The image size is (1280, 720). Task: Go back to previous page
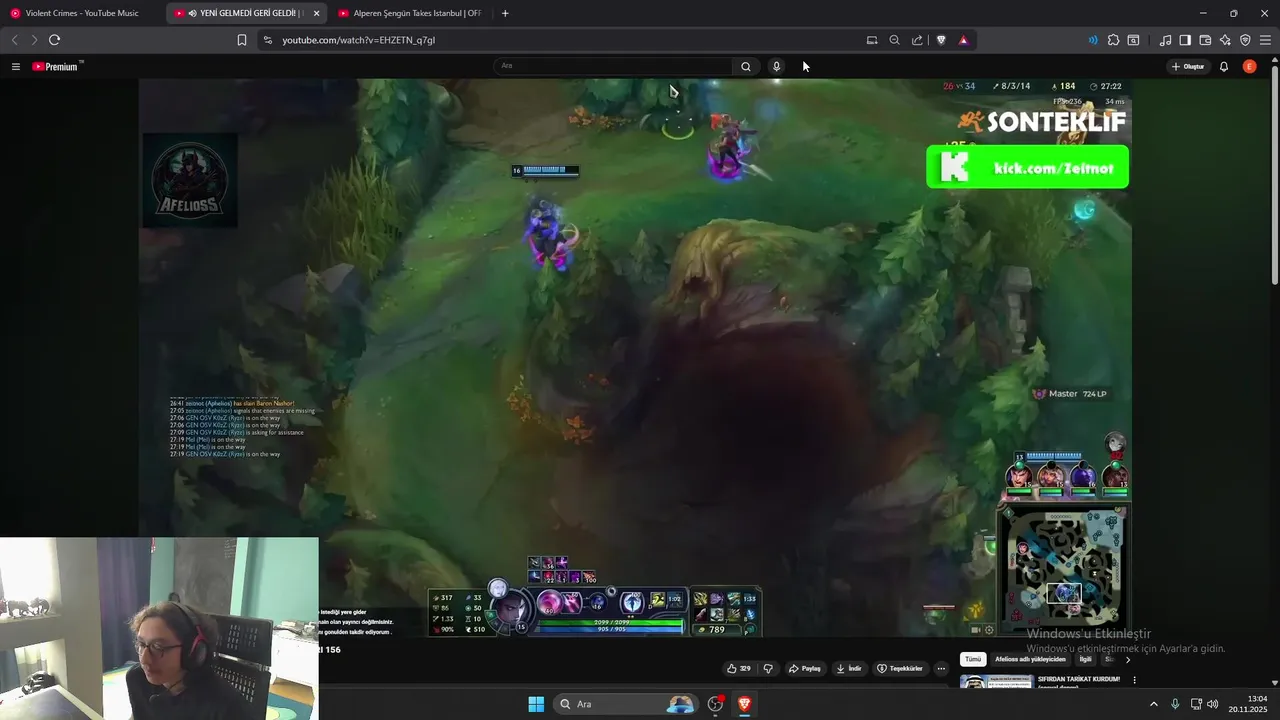[14, 40]
